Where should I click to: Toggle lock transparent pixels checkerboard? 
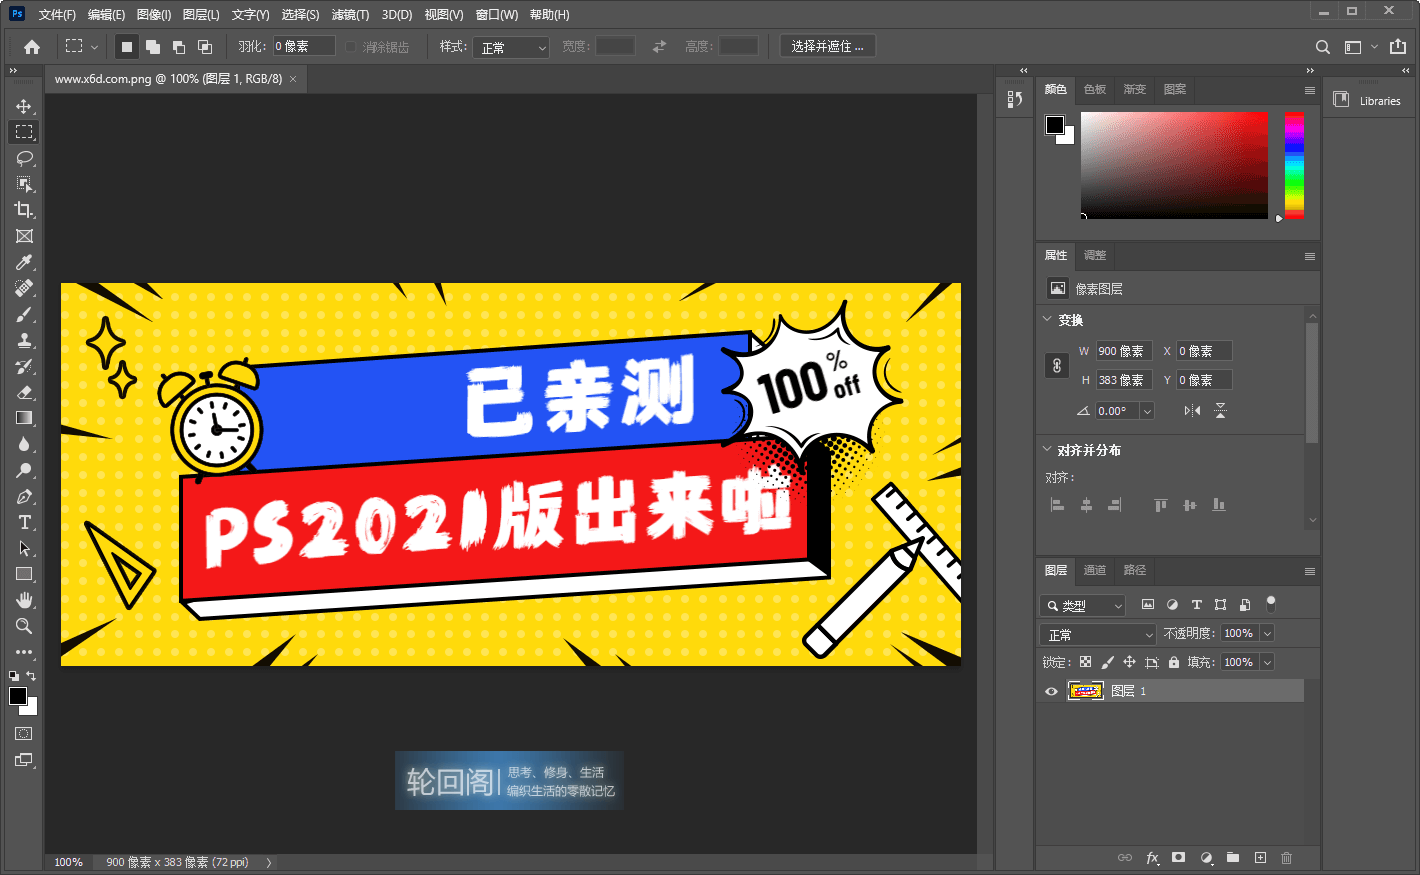click(1085, 662)
